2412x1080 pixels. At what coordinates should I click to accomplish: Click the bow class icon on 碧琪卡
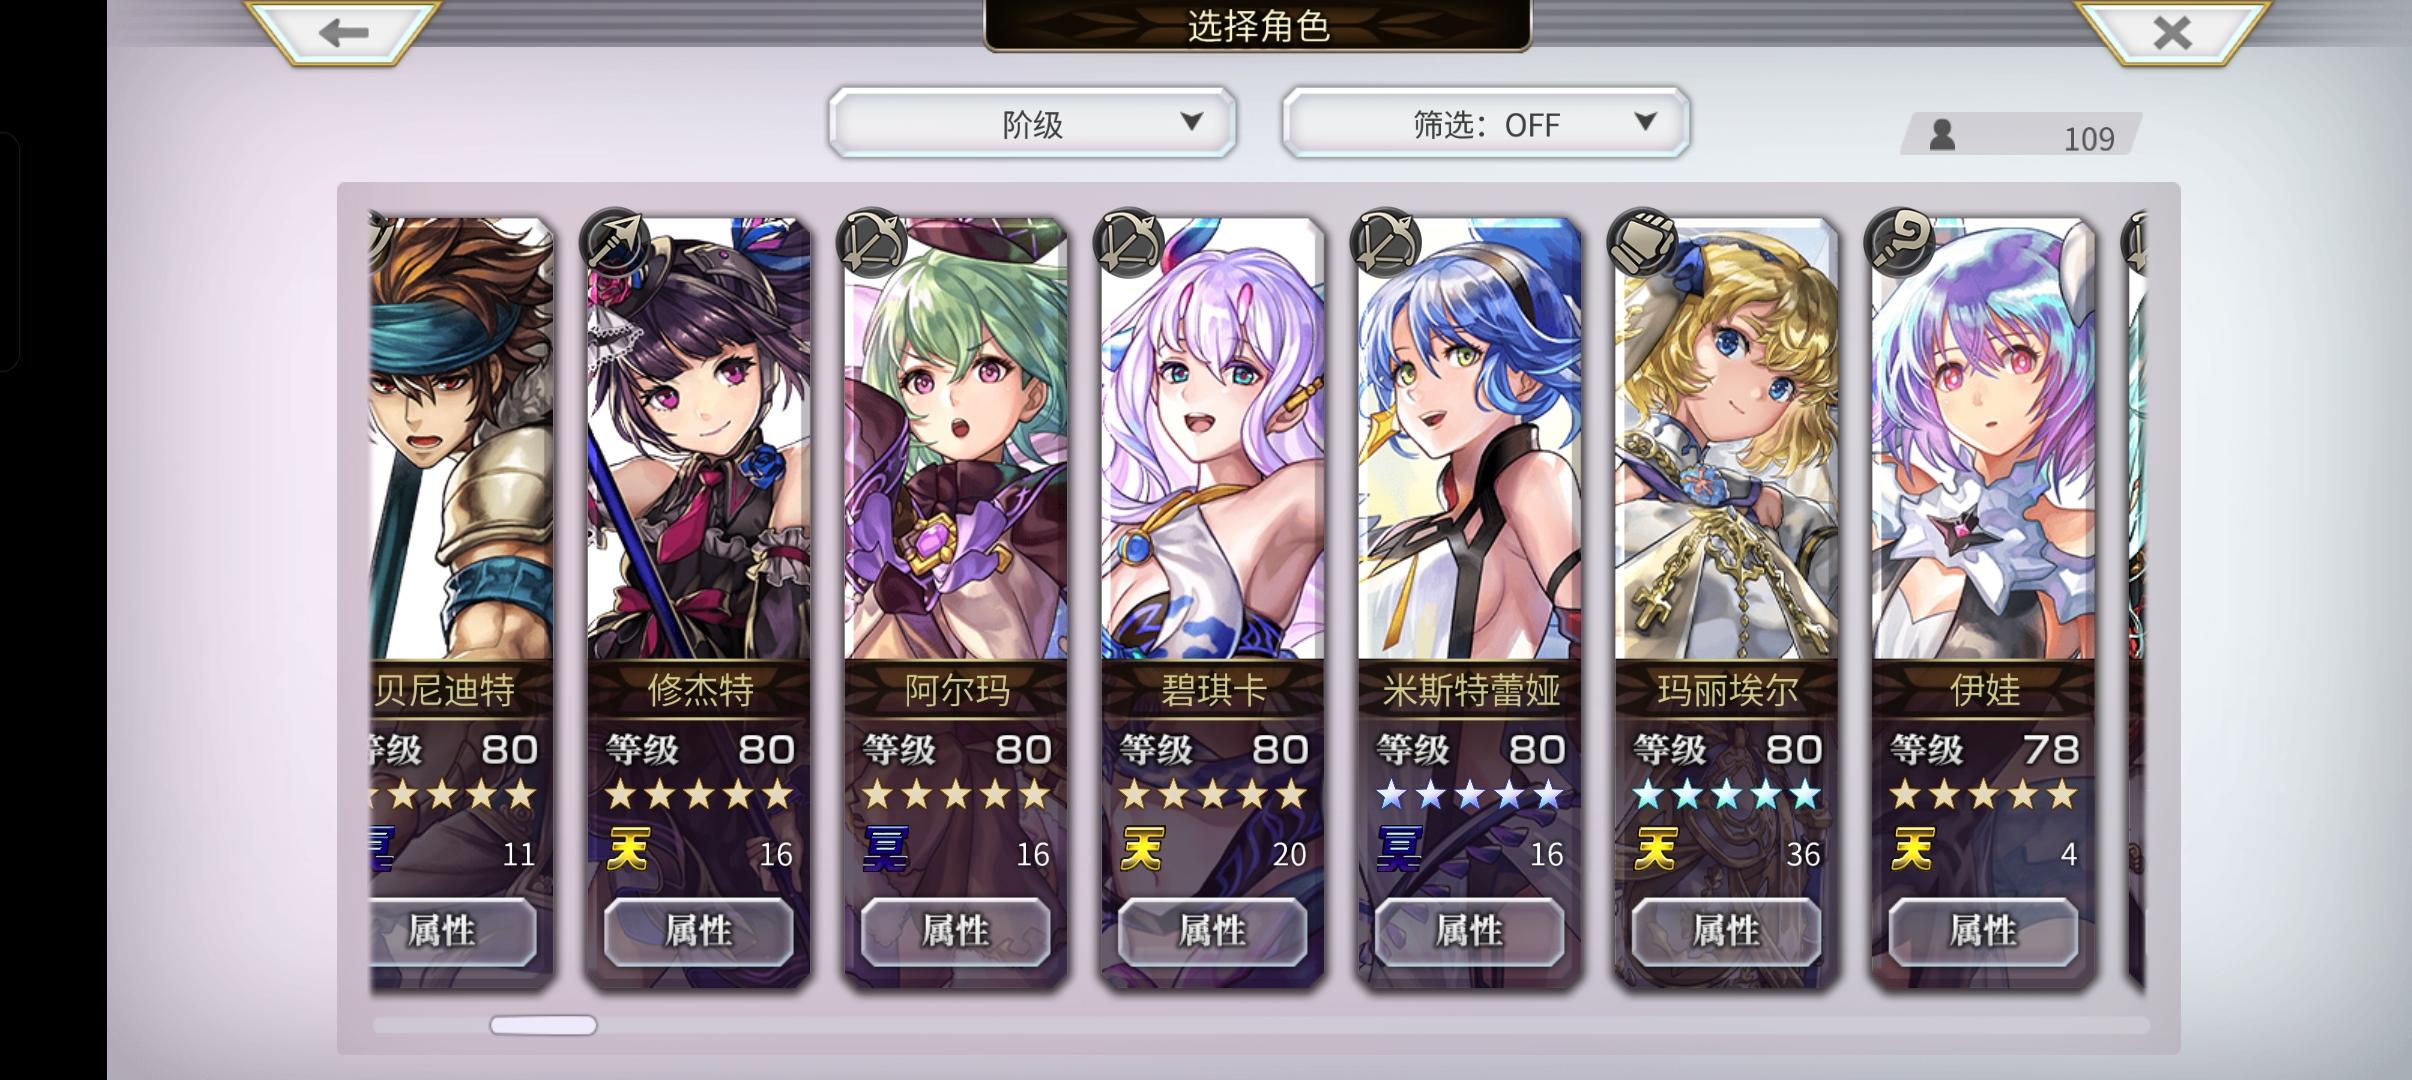[x=1129, y=241]
